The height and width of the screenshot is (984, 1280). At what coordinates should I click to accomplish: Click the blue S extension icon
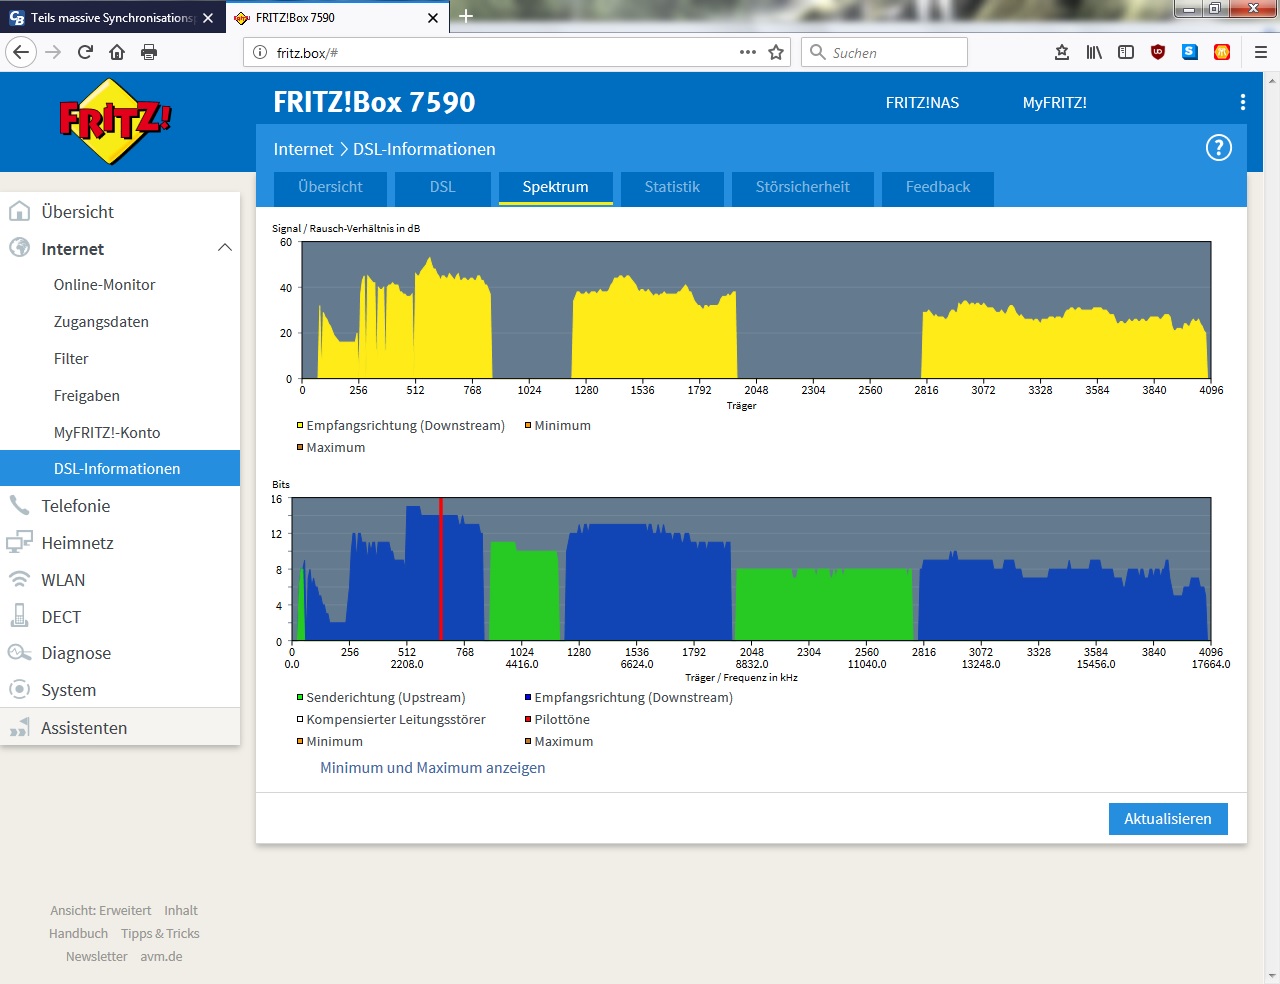click(1190, 52)
